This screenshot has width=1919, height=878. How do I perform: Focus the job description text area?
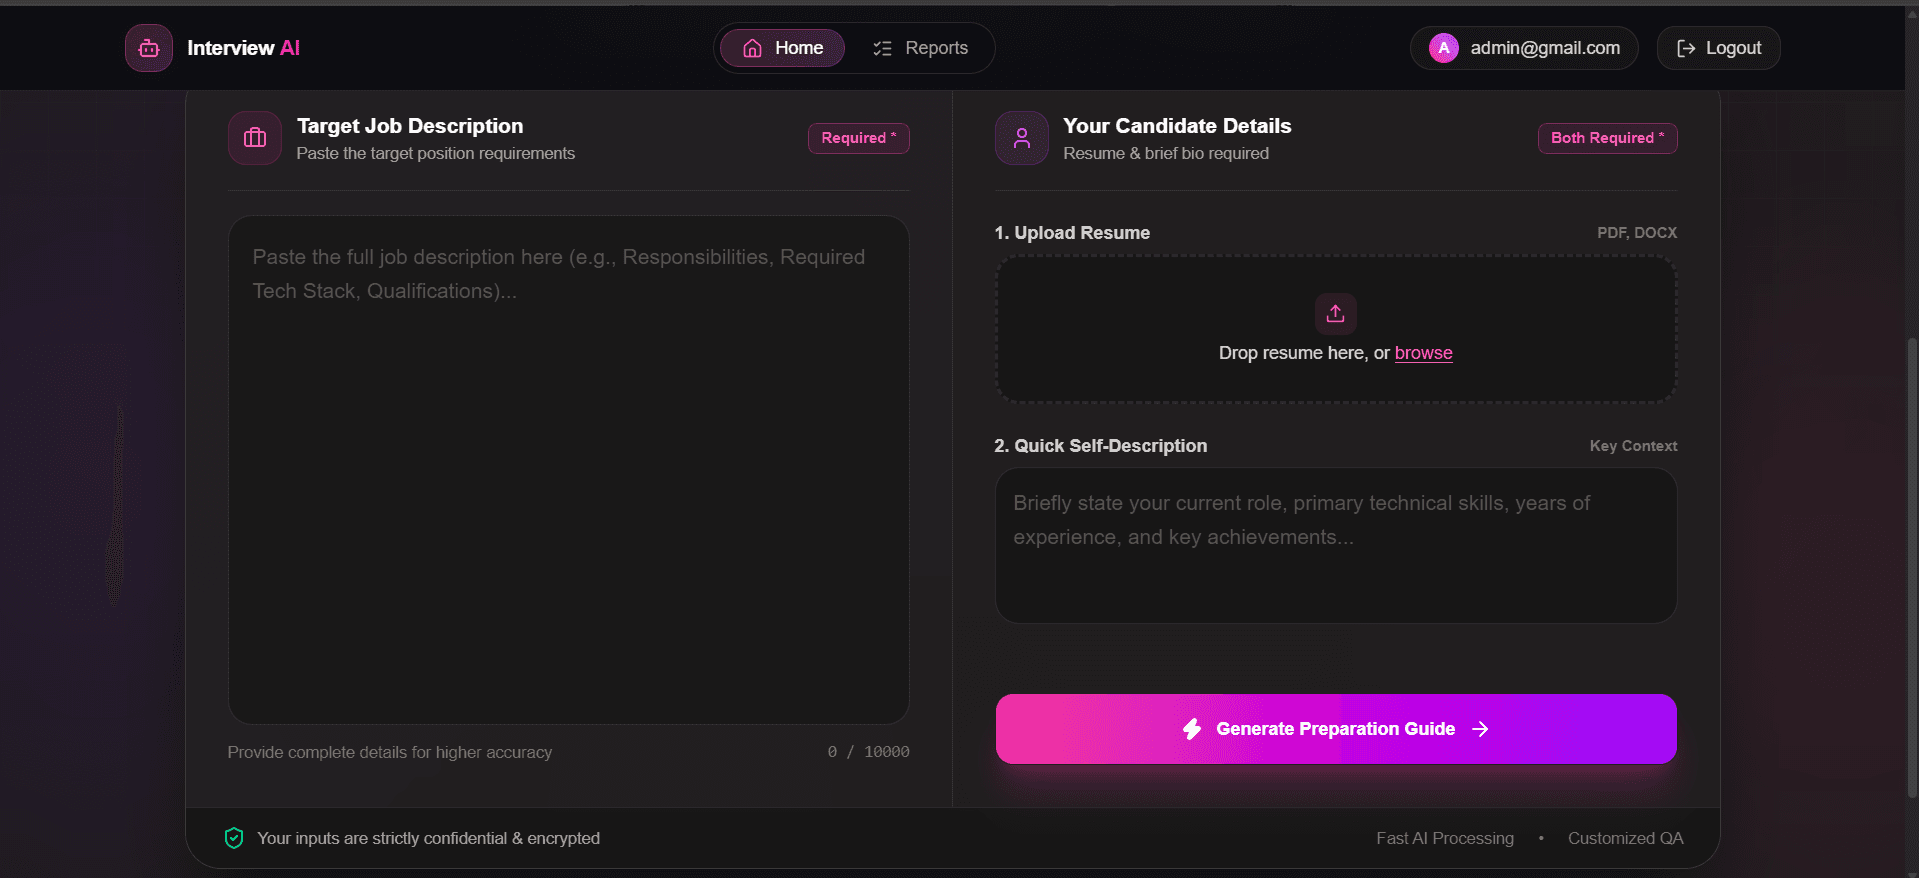click(x=569, y=470)
